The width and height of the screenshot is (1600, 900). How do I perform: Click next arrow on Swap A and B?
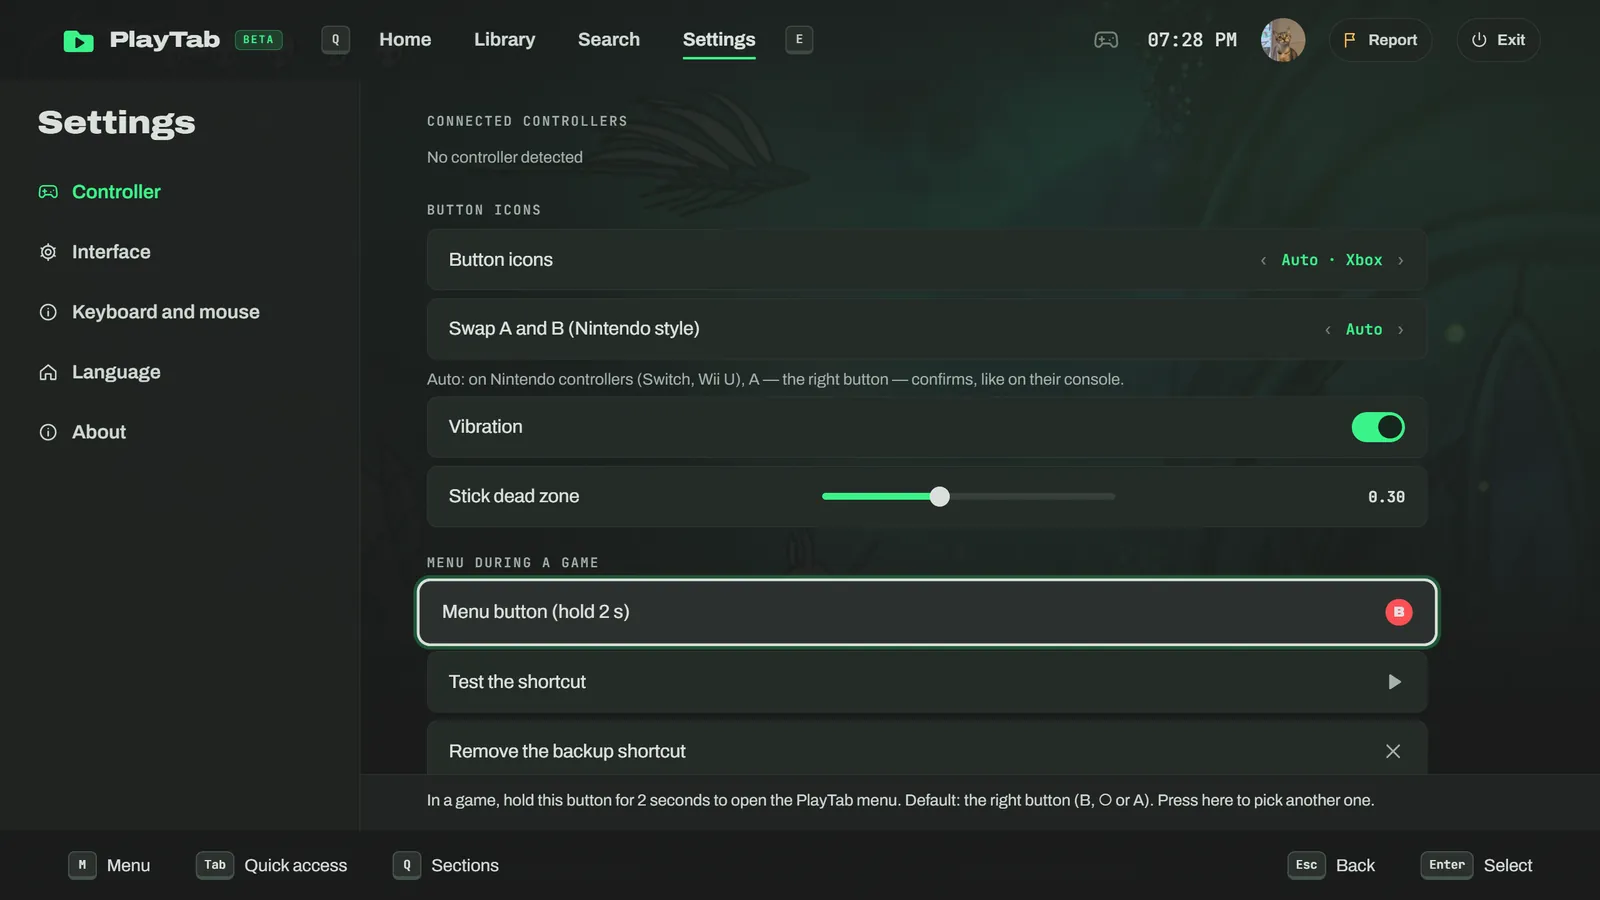(1401, 330)
